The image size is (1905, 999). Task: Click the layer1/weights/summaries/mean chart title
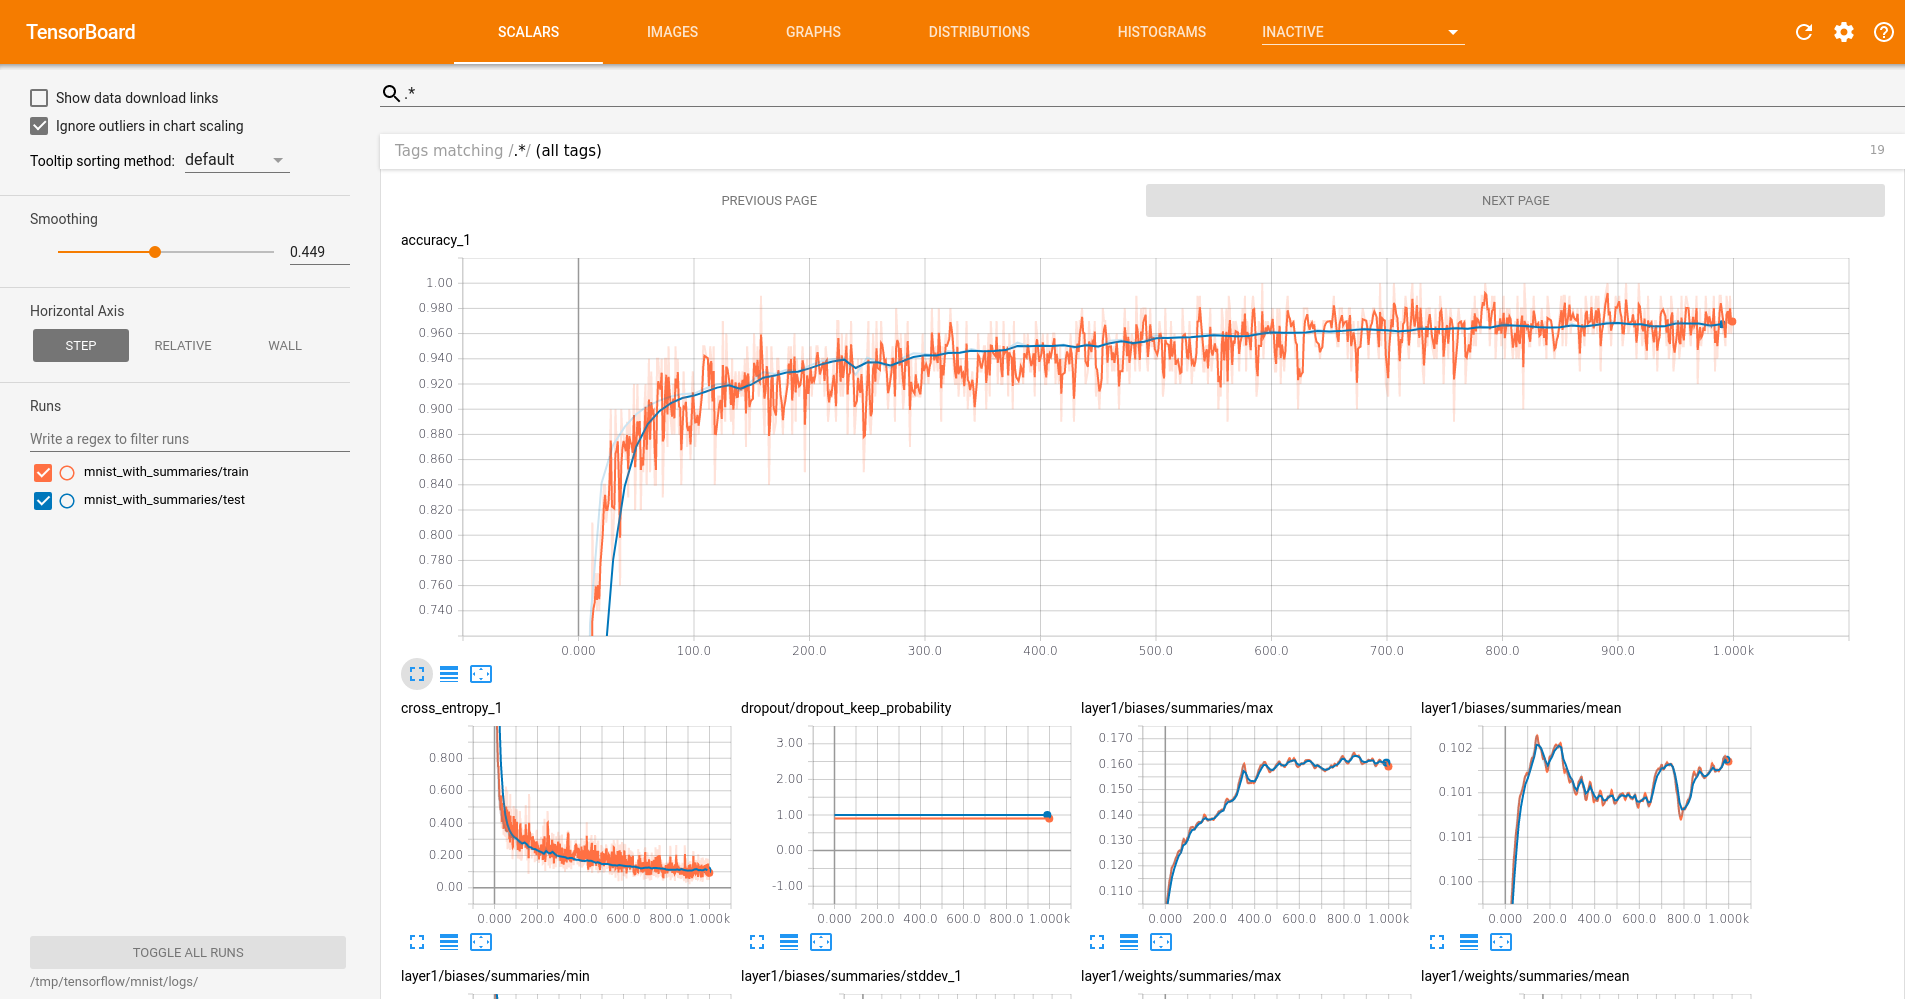(1525, 976)
